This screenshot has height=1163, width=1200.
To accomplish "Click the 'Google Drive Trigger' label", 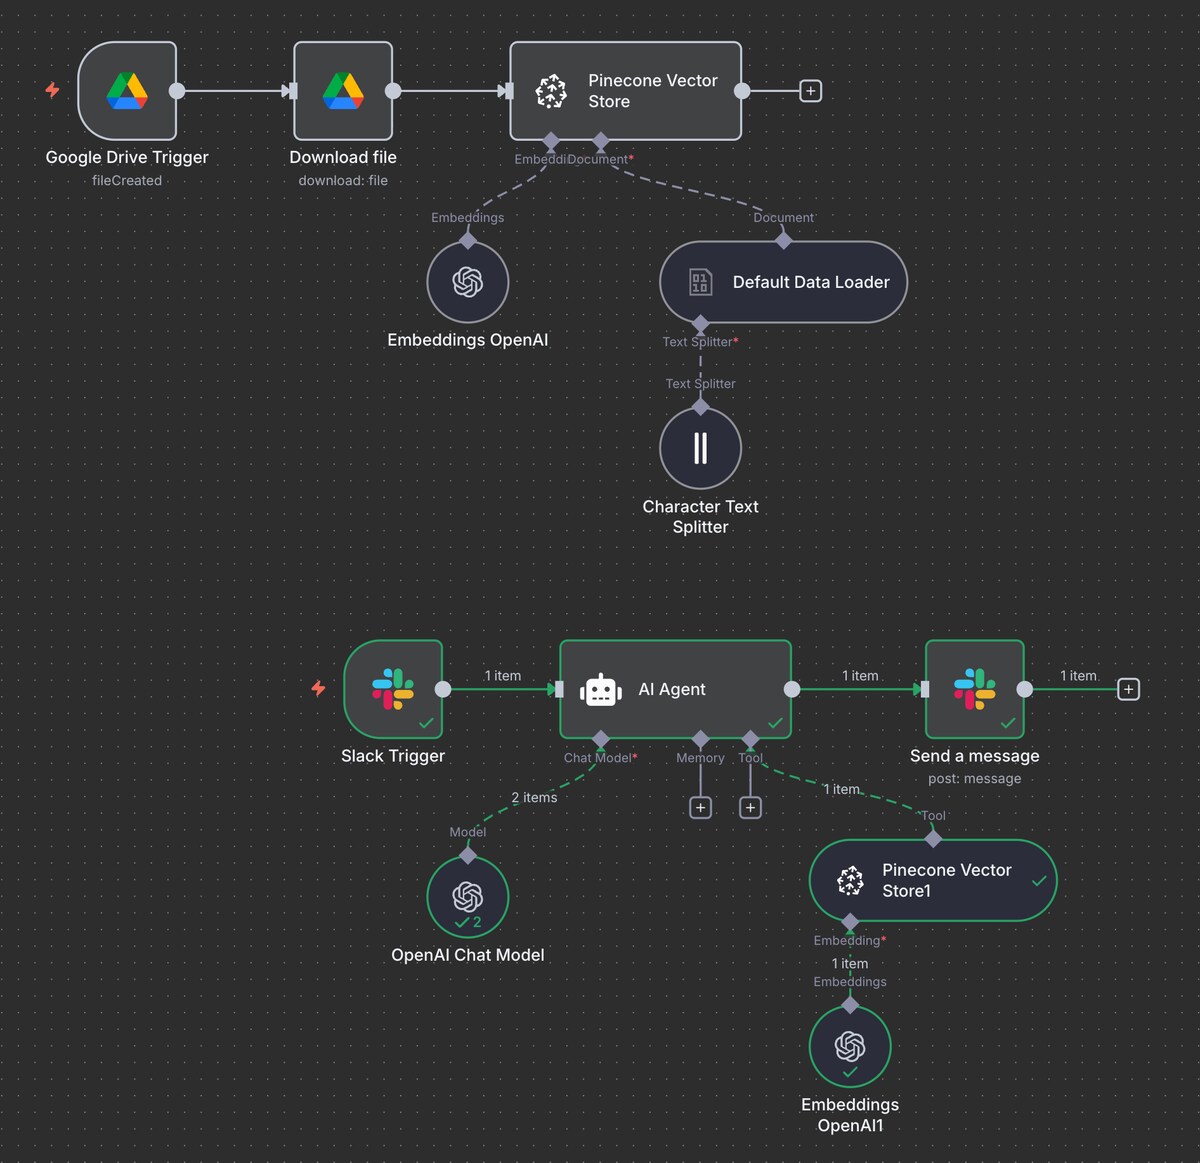I will [127, 157].
